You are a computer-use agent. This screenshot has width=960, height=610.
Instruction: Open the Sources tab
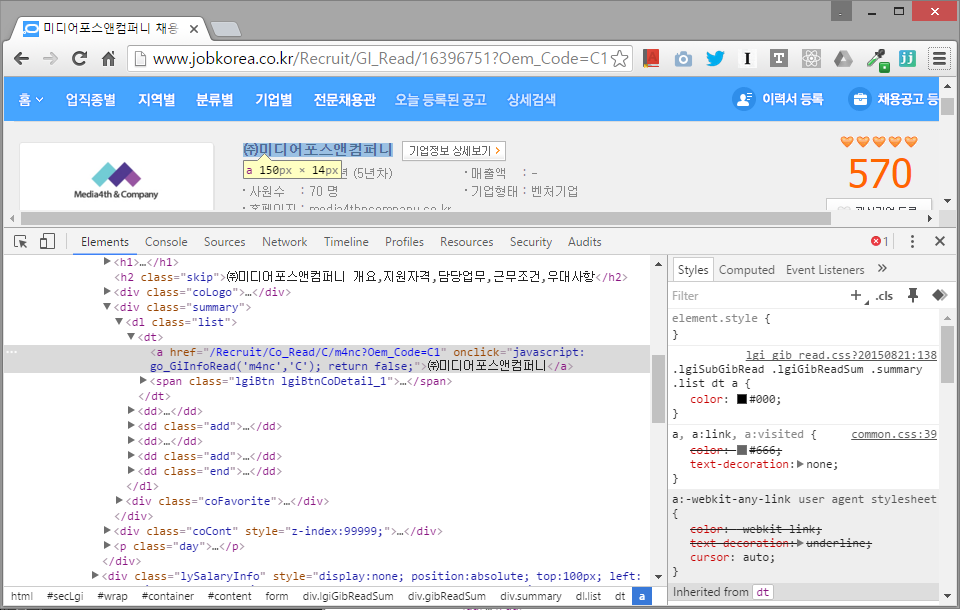coord(225,242)
